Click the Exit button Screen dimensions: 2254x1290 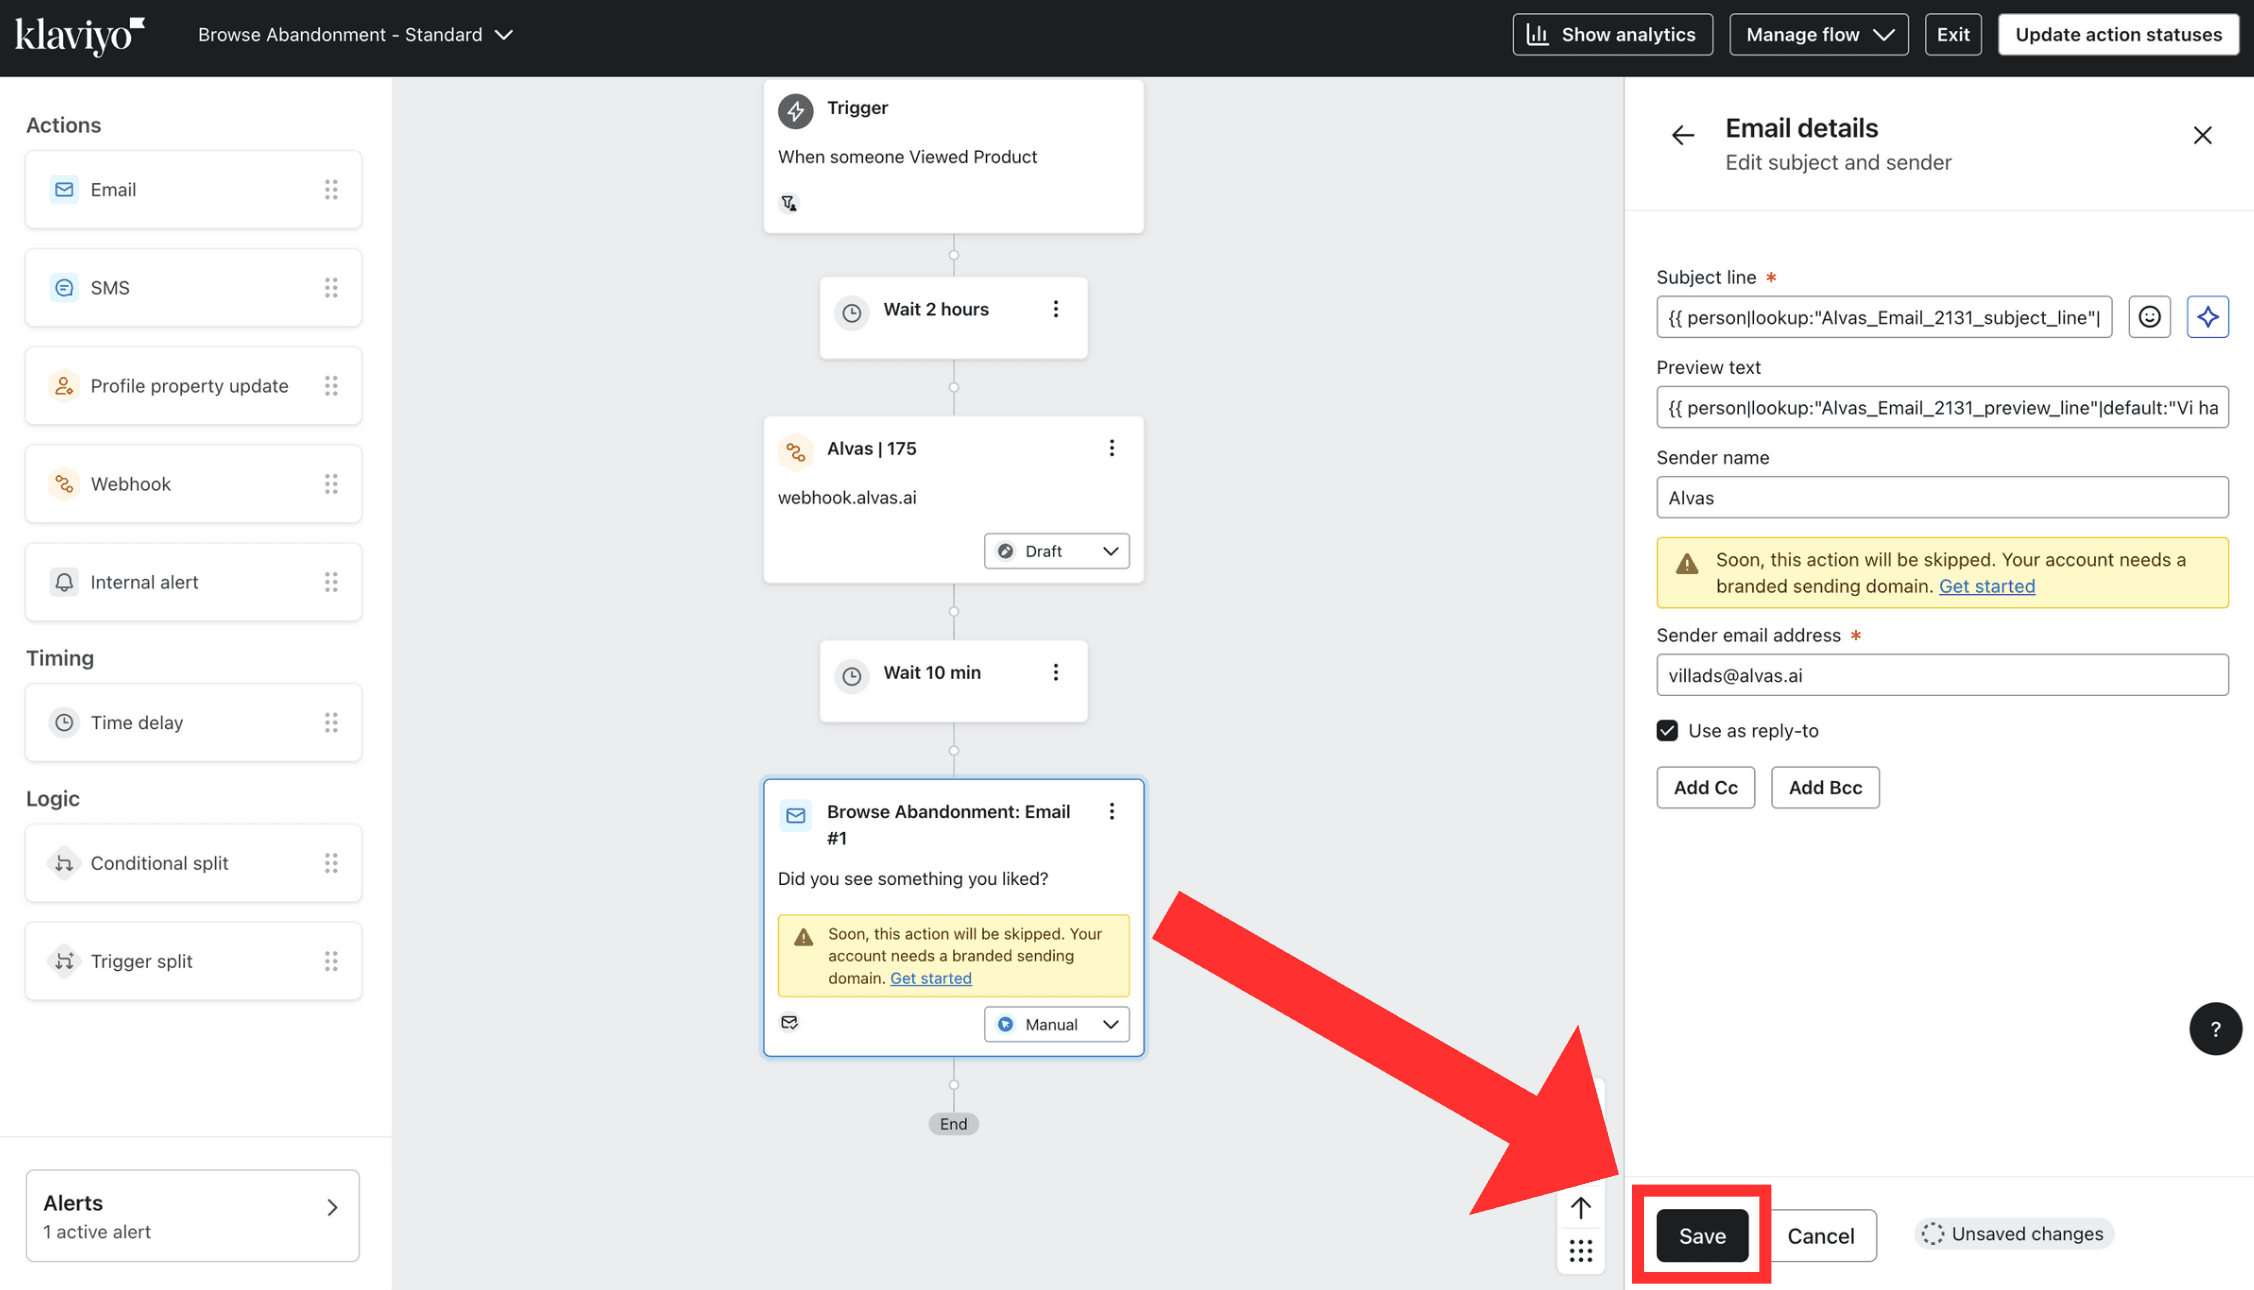1952,35
